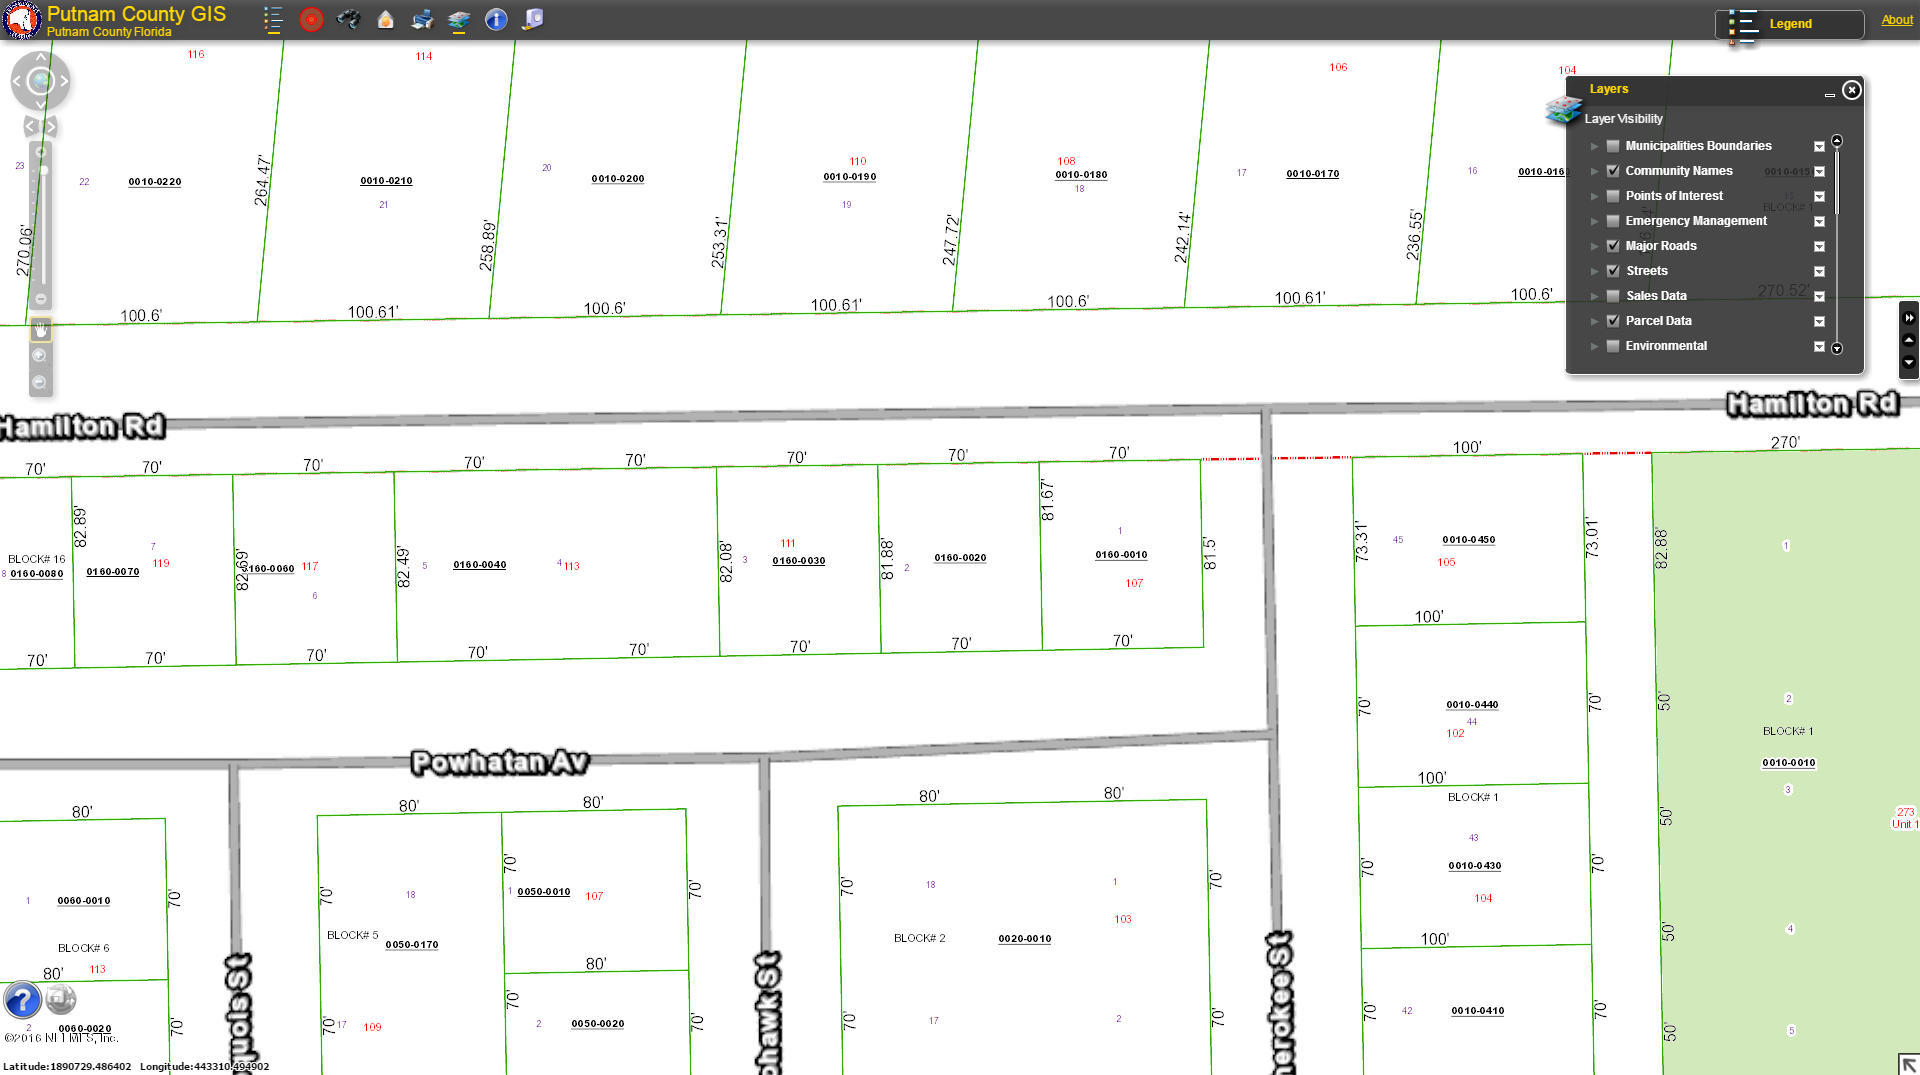Click parcel link 0010-0440
The height and width of the screenshot is (1075, 1920).
pos(1472,705)
